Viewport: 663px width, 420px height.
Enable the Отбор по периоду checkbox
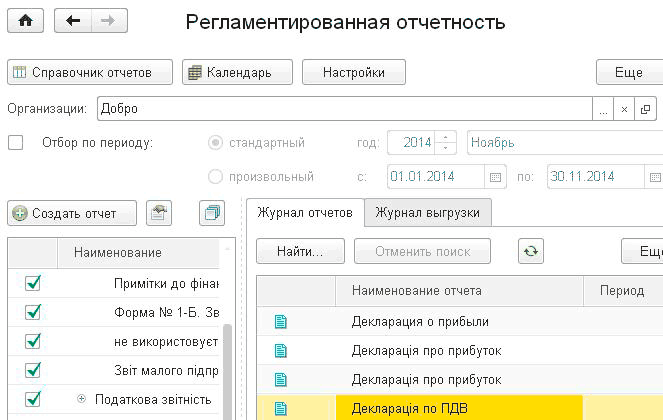(16, 142)
